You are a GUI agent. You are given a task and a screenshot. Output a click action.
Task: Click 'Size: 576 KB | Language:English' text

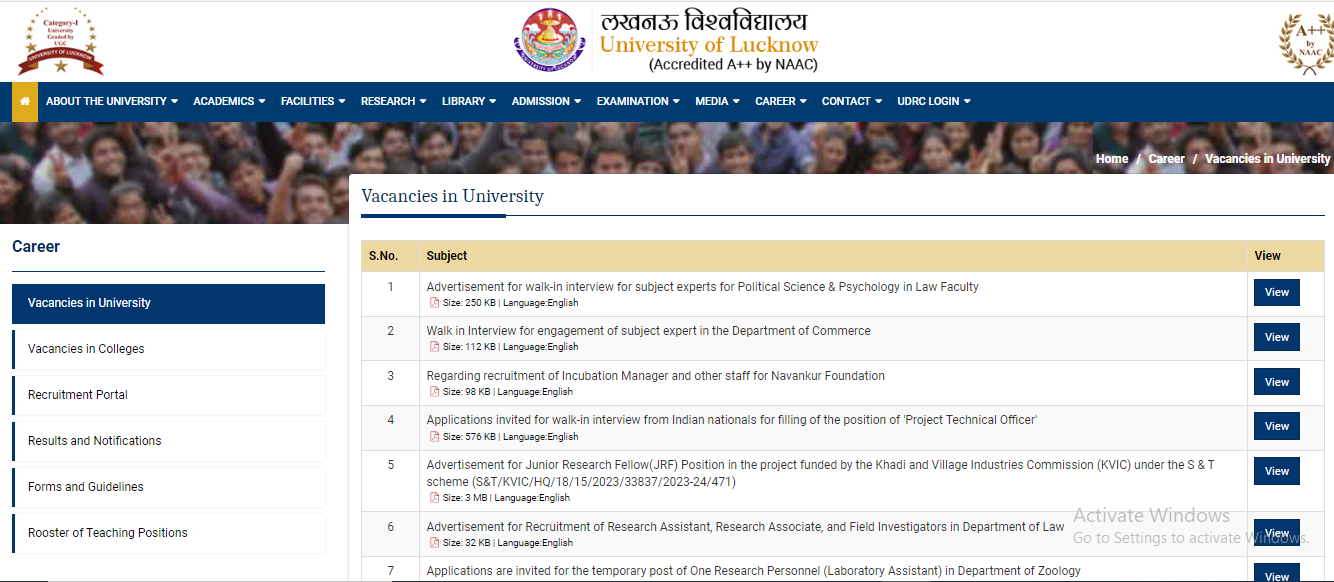tap(510, 437)
